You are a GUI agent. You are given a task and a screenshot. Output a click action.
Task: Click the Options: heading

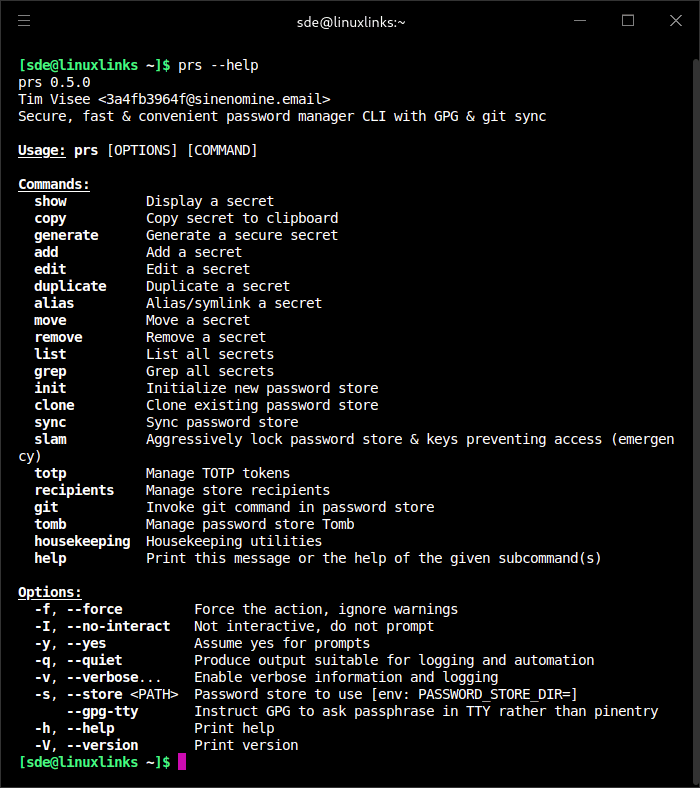point(50,592)
